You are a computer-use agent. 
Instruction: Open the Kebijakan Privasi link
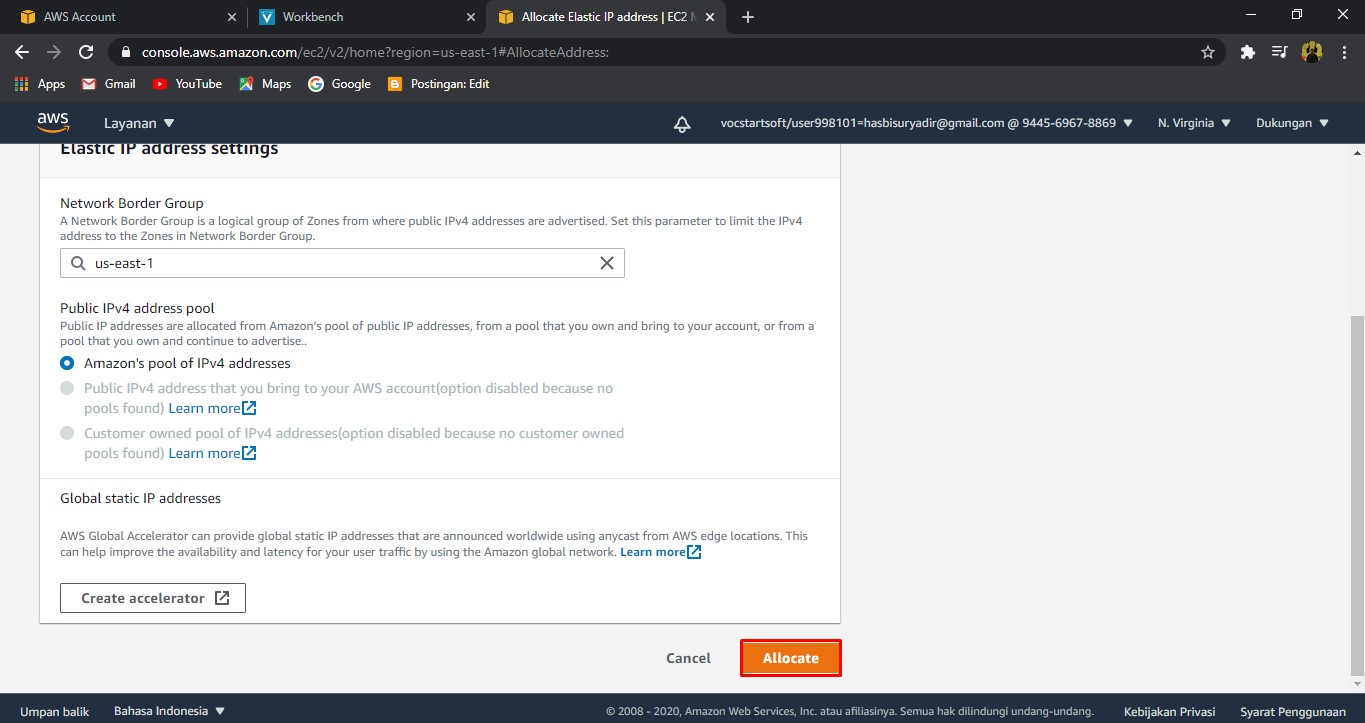[x=1168, y=711]
